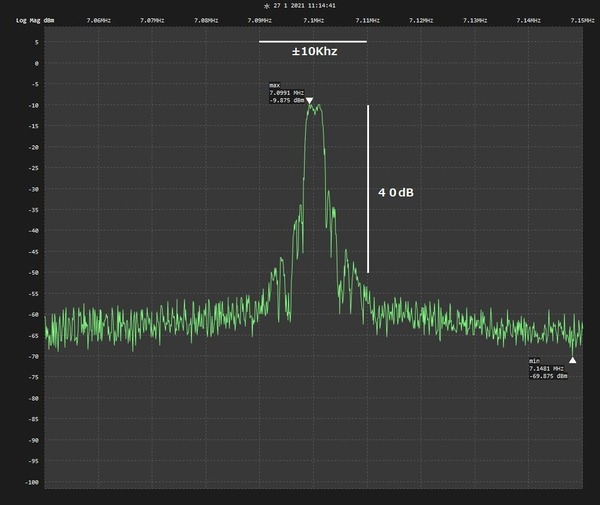Click the -45 dBm y-axis label

[x=34, y=252]
